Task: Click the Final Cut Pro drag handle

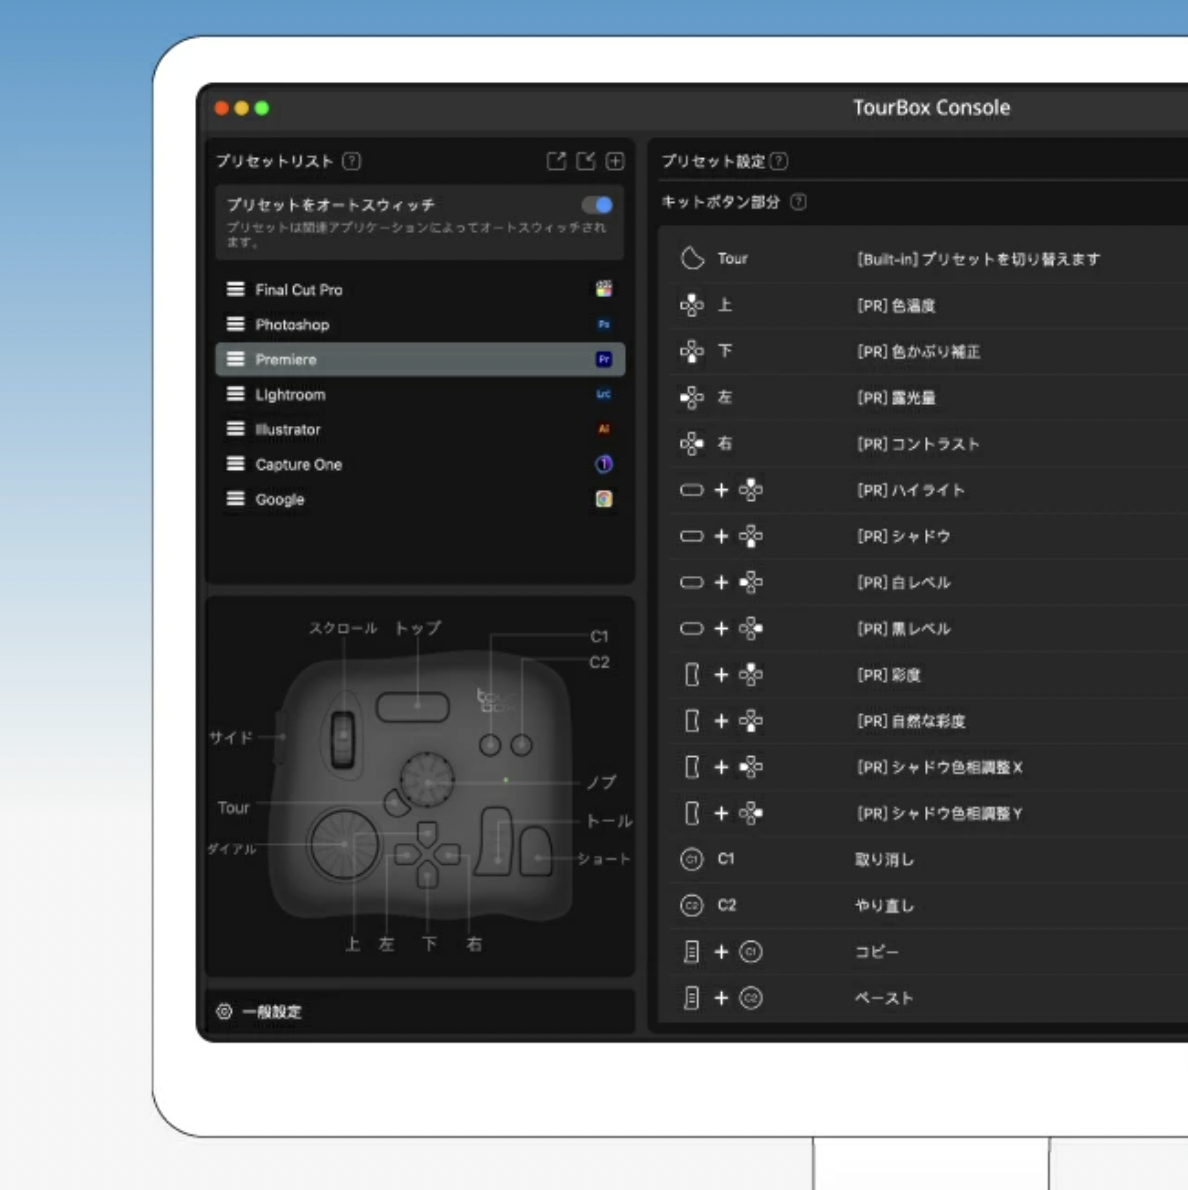Action: tap(235, 289)
